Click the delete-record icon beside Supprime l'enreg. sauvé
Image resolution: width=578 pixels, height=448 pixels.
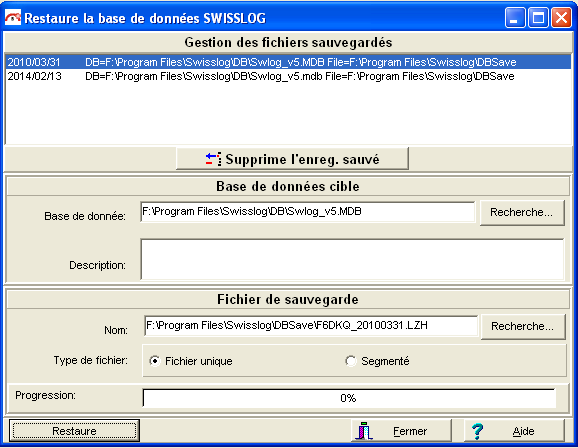click(x=213, y=159)
